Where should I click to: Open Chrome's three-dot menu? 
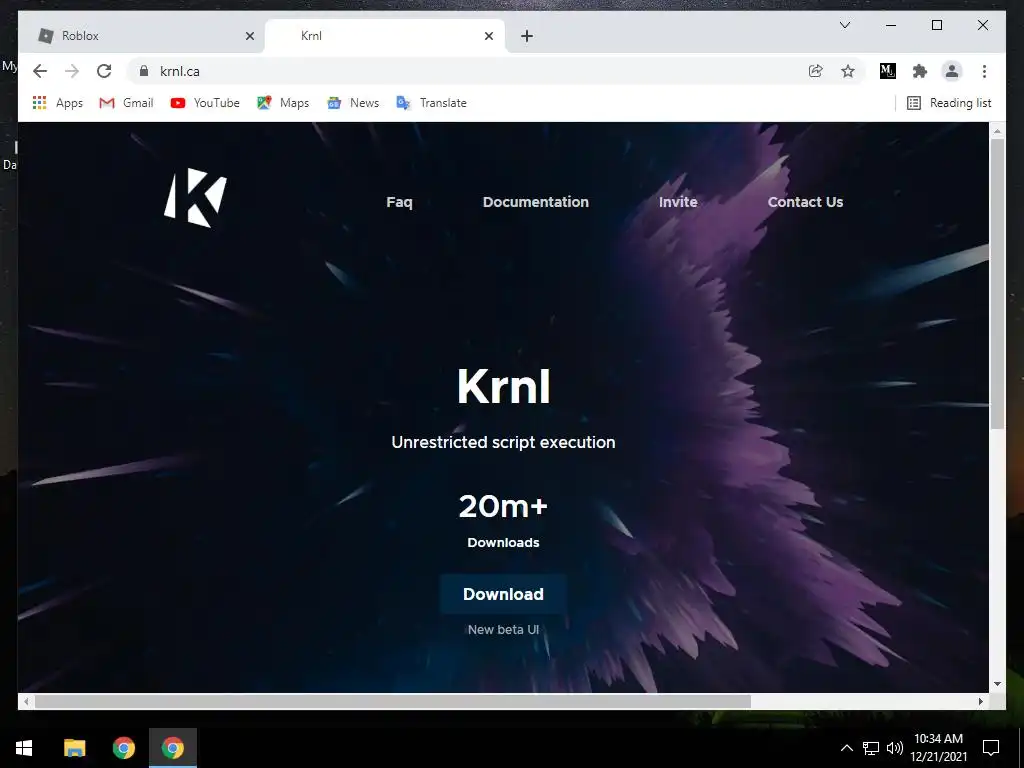[984, 71]
